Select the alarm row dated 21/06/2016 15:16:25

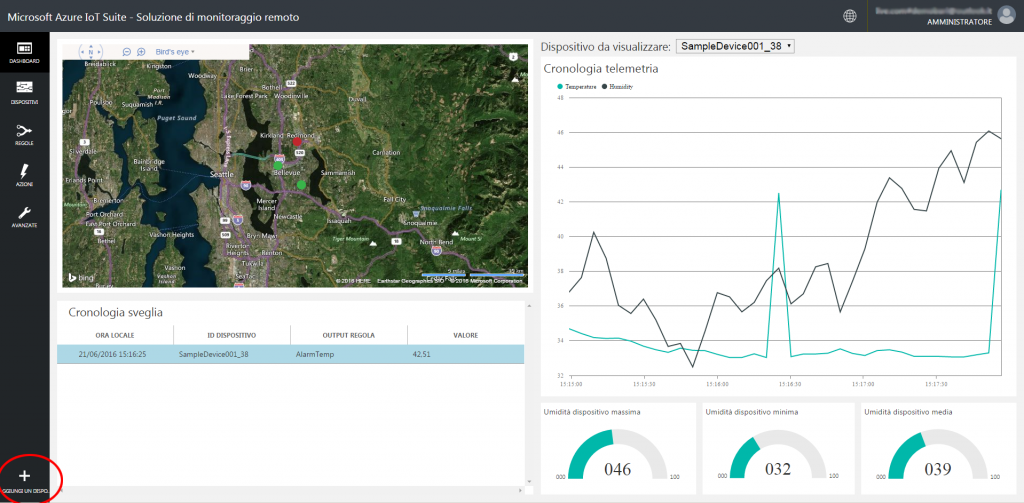291,354
